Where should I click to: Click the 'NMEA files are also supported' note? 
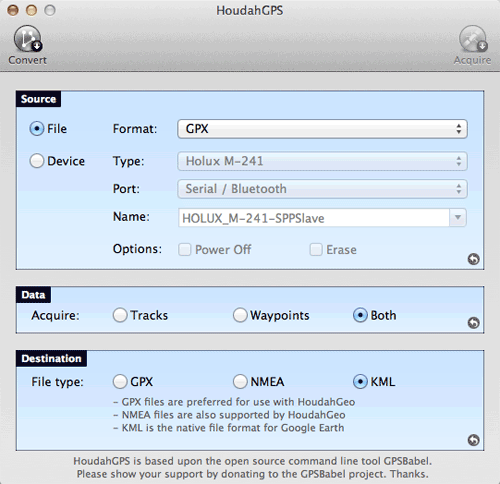pyautogui.click(x=229, y=415)
